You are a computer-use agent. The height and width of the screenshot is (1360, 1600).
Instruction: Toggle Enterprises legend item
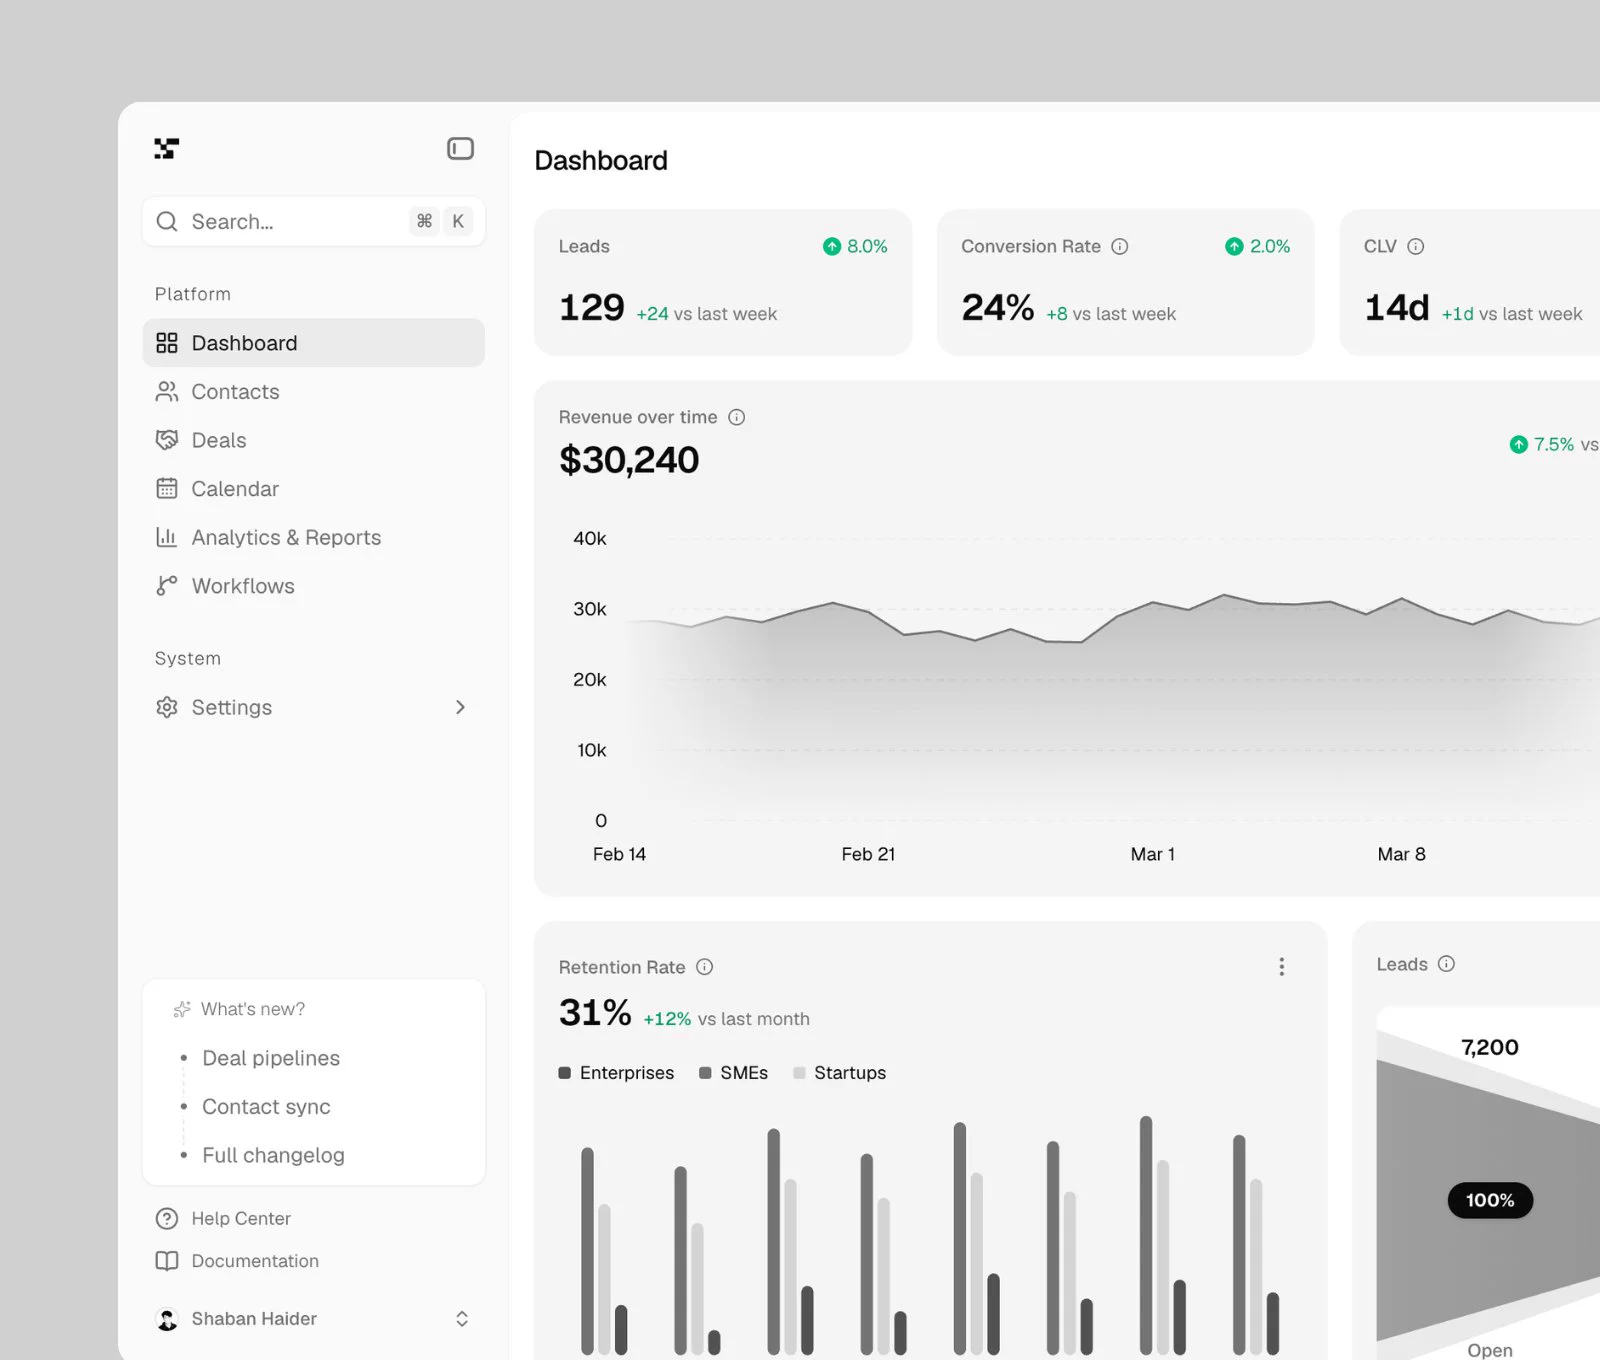616,1073
